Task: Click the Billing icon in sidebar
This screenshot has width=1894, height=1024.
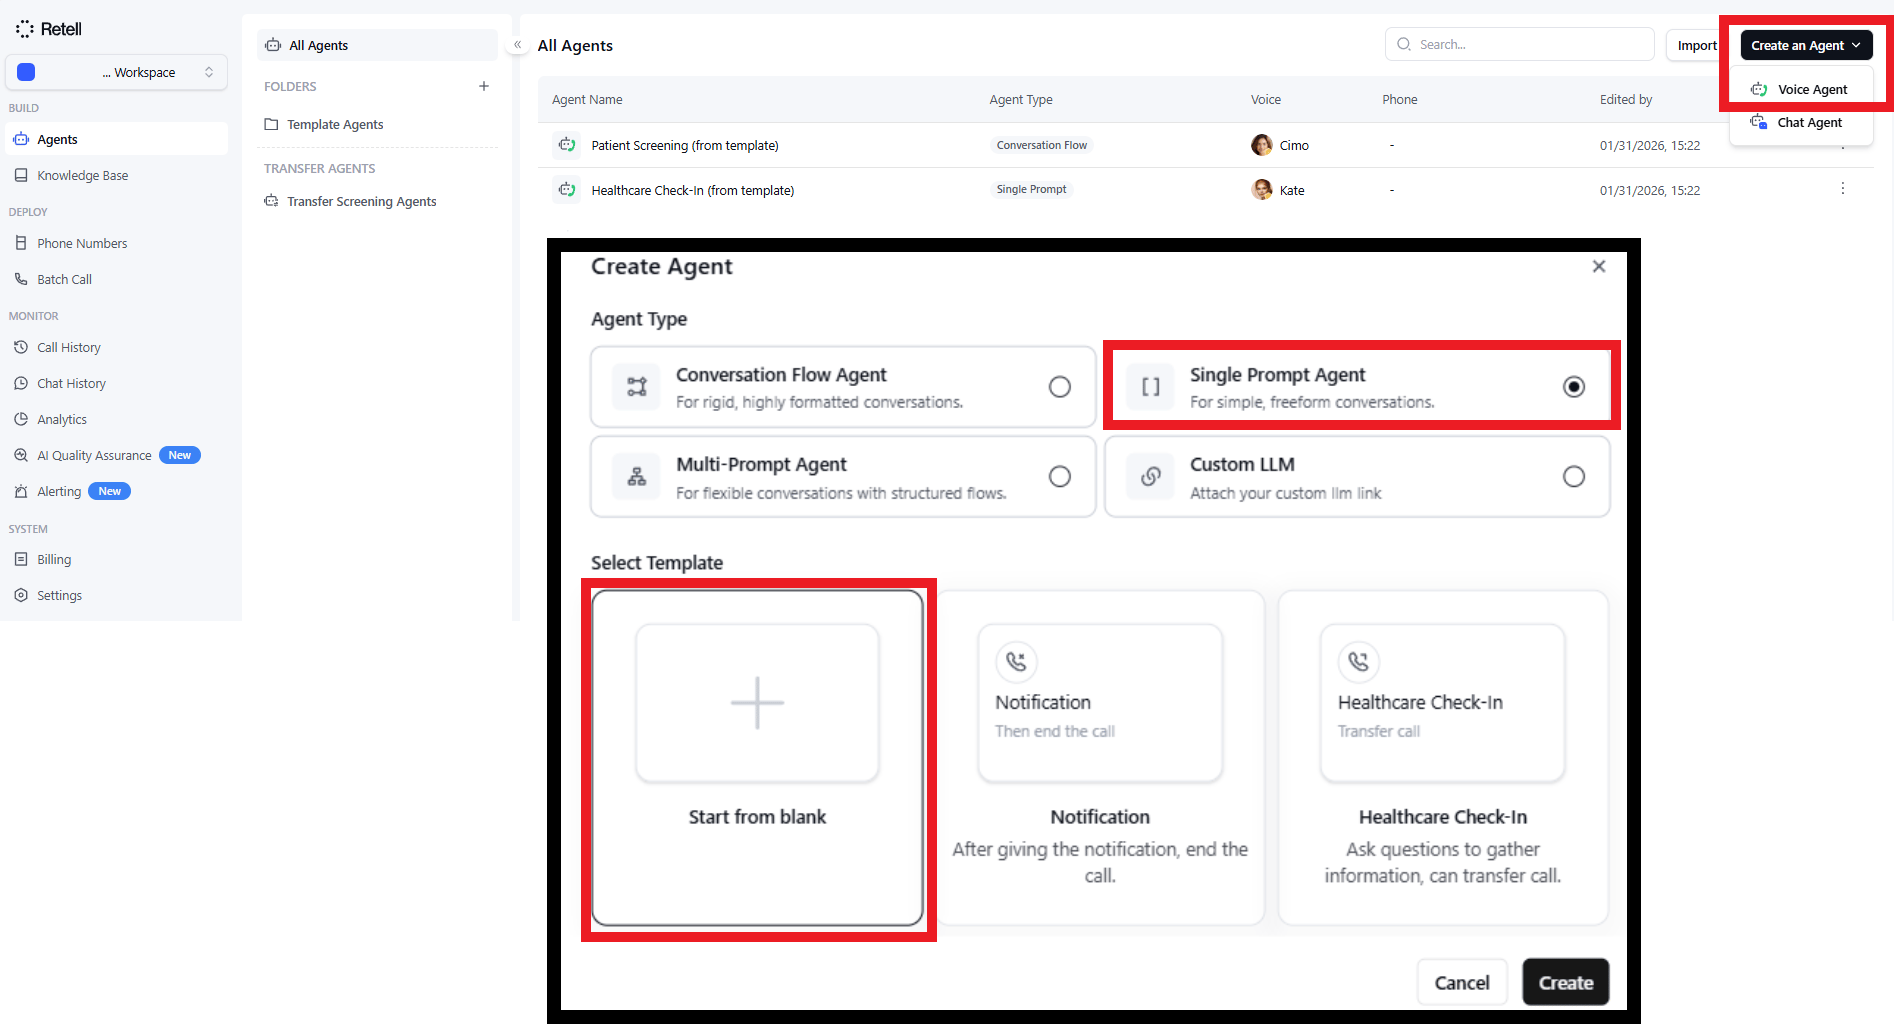Action: pos(21,559)
